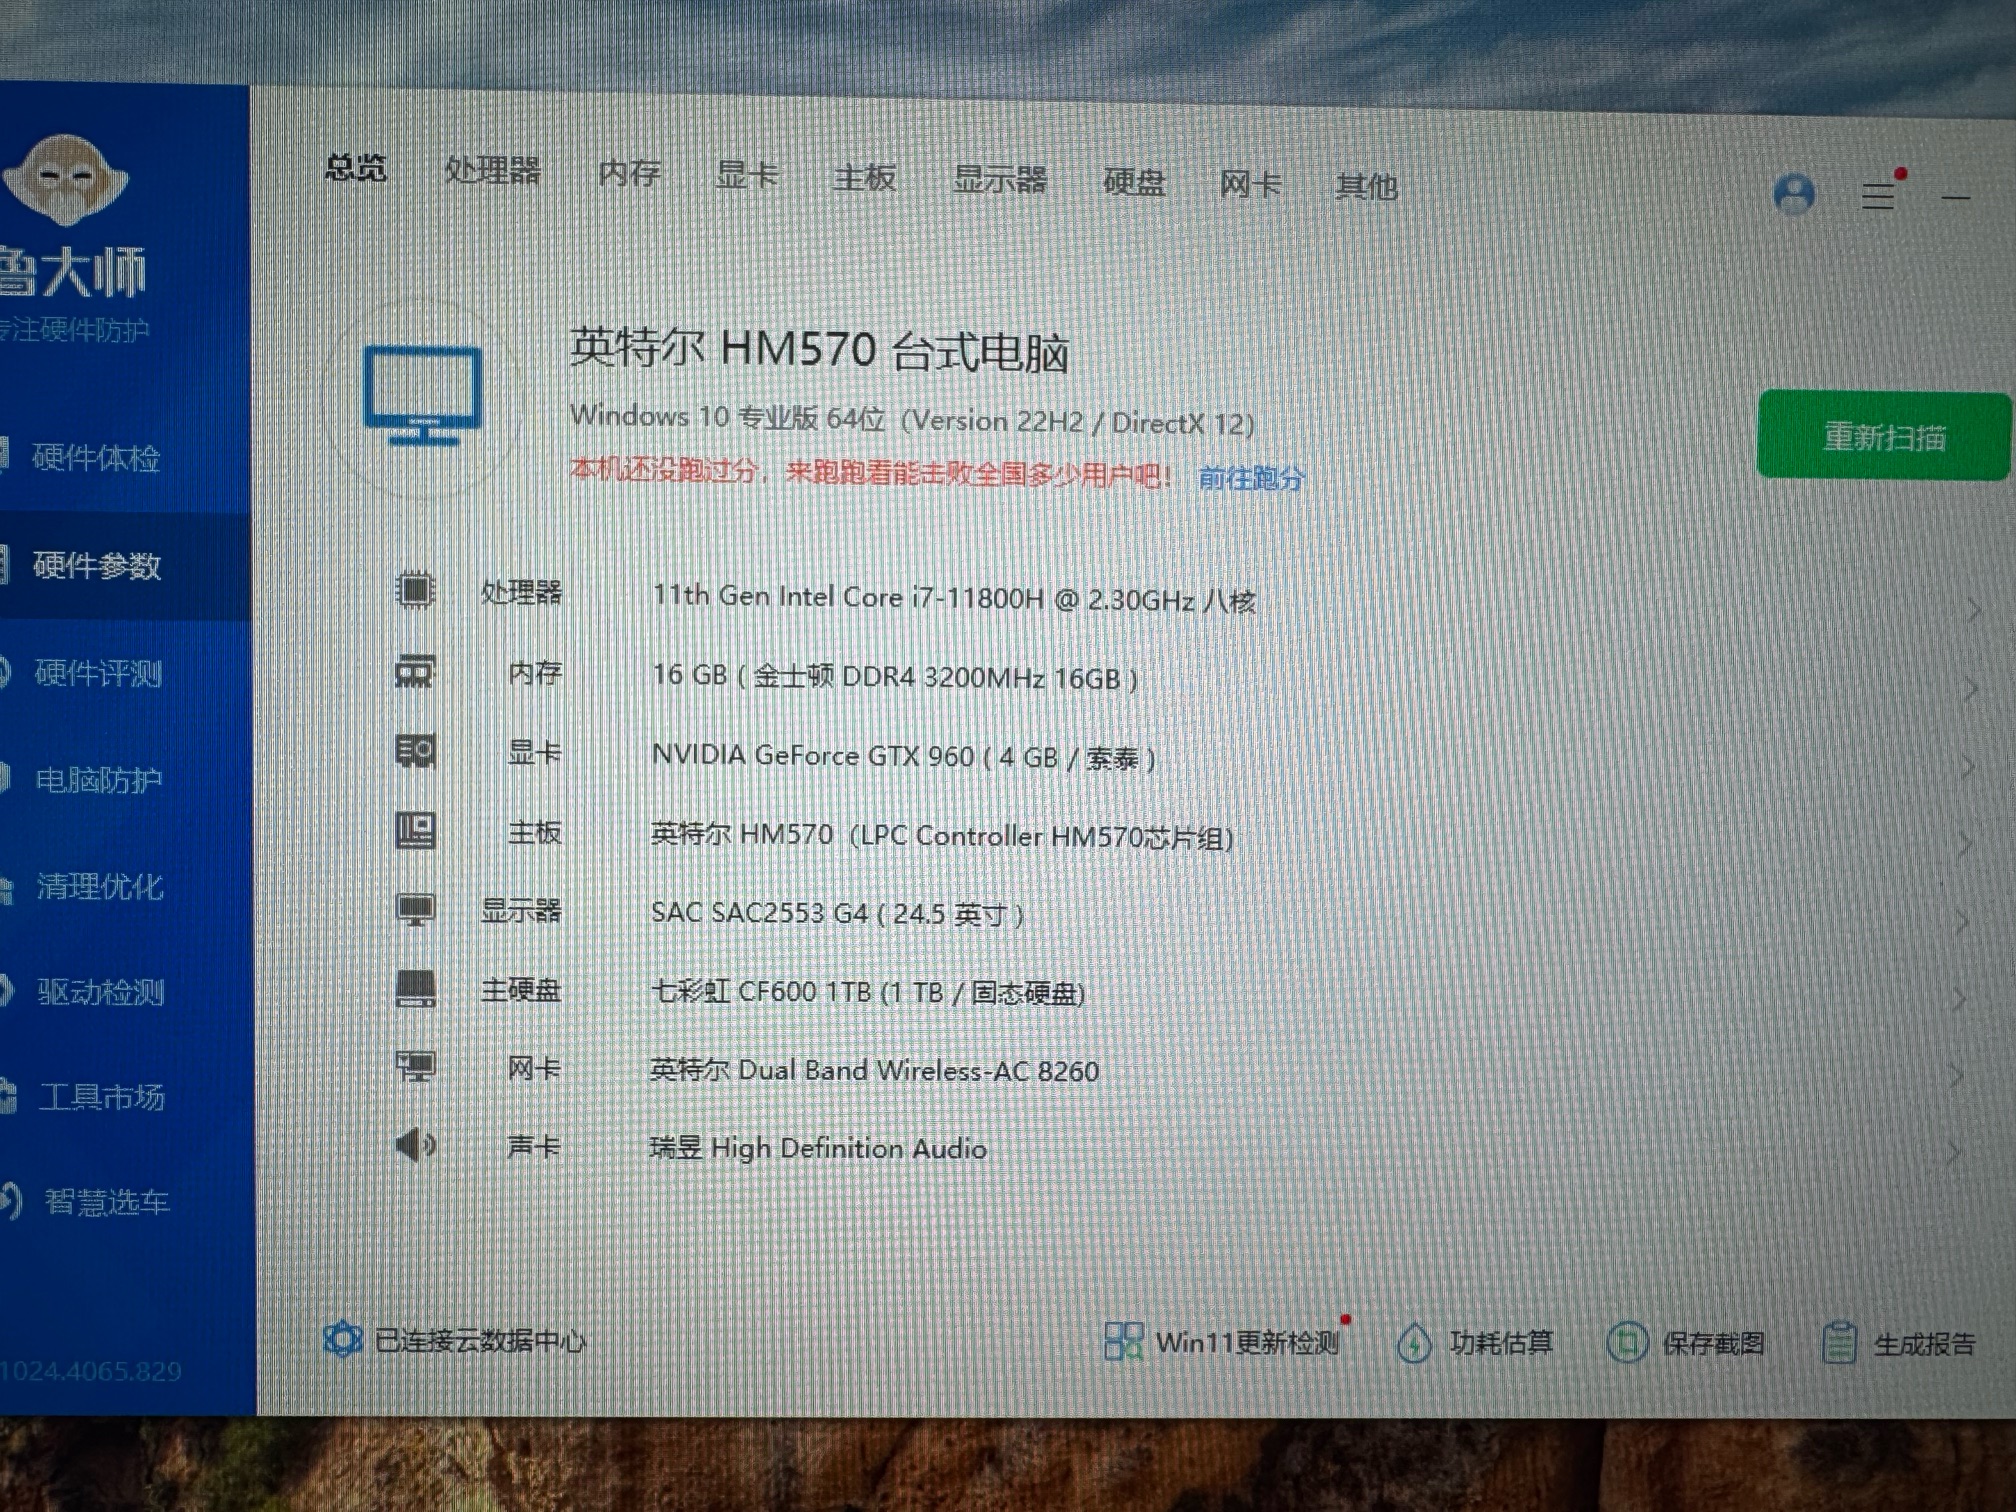Click the LPC Controller HM570 text
Screen dimensions: 2016x1512
point(942,835)
